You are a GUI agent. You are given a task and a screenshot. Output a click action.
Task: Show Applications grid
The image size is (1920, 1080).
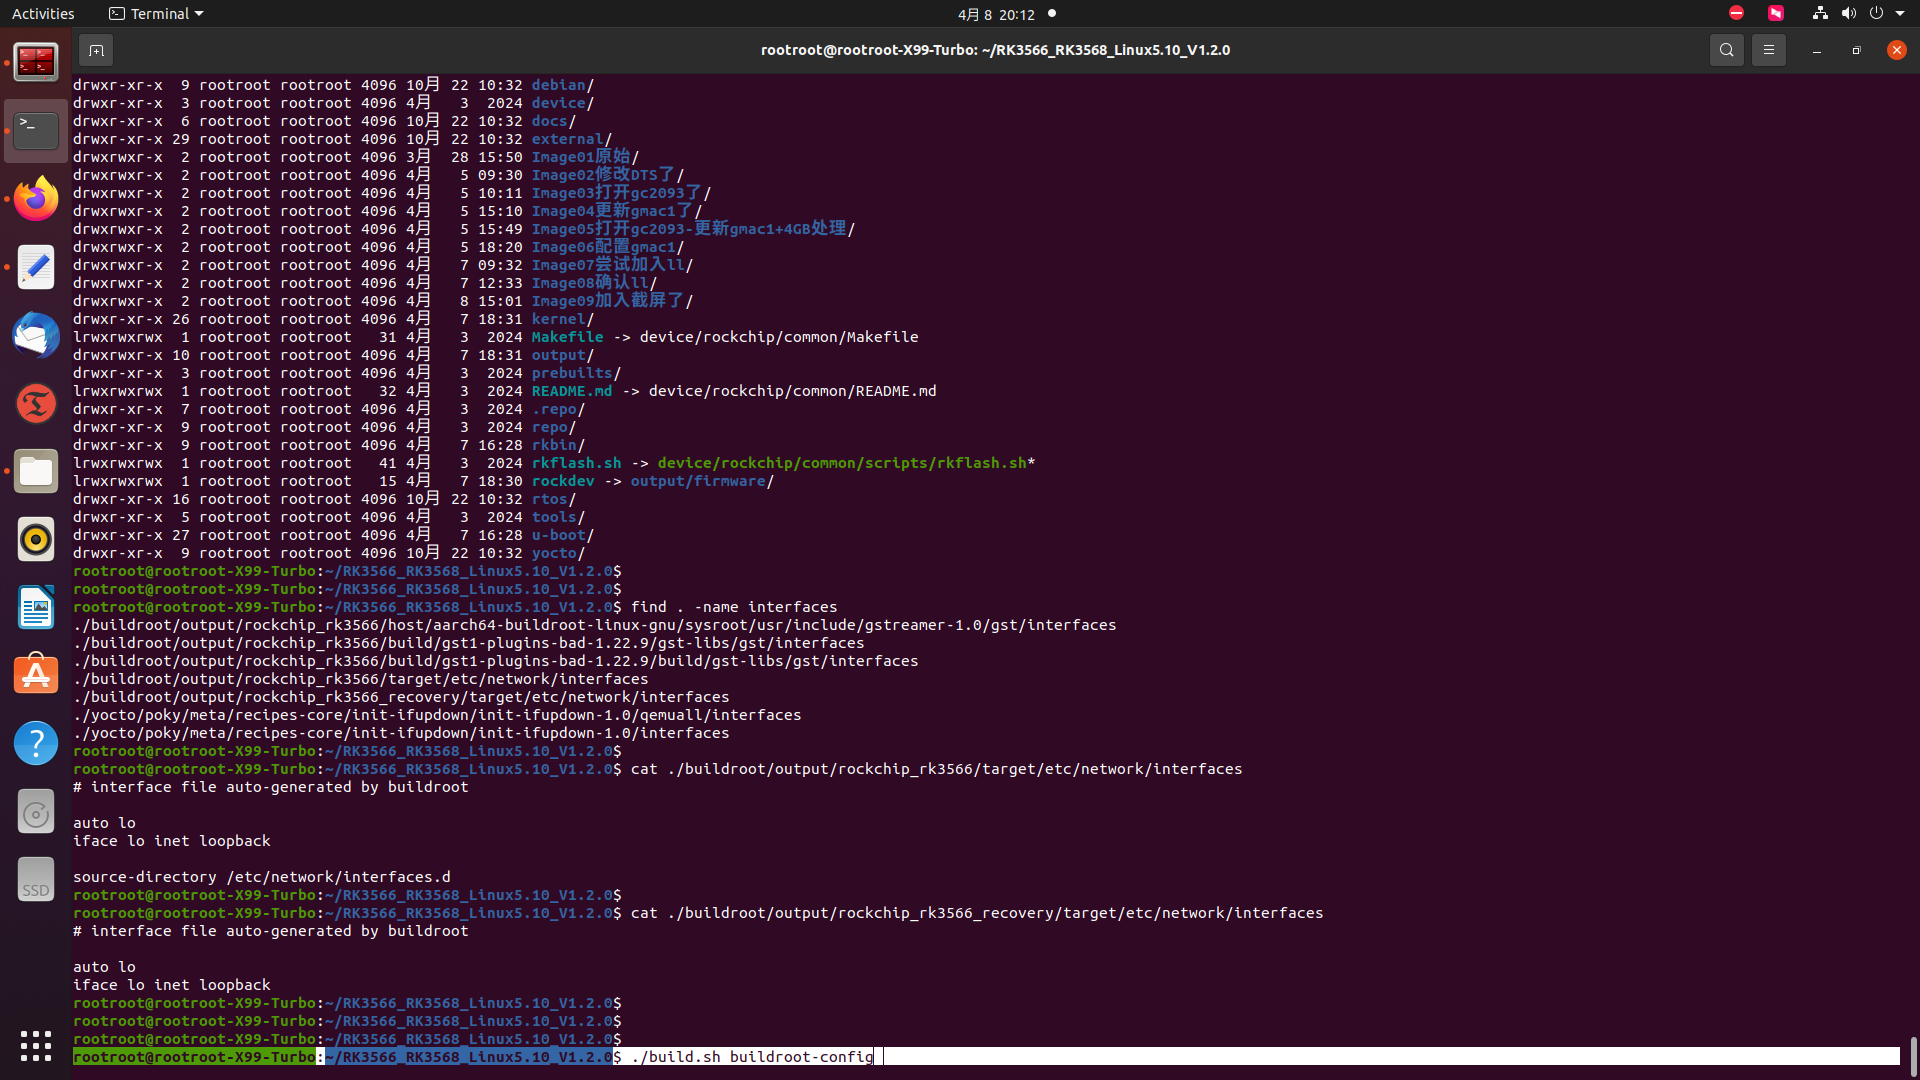pyautogui.click(x=36, y=1046)
